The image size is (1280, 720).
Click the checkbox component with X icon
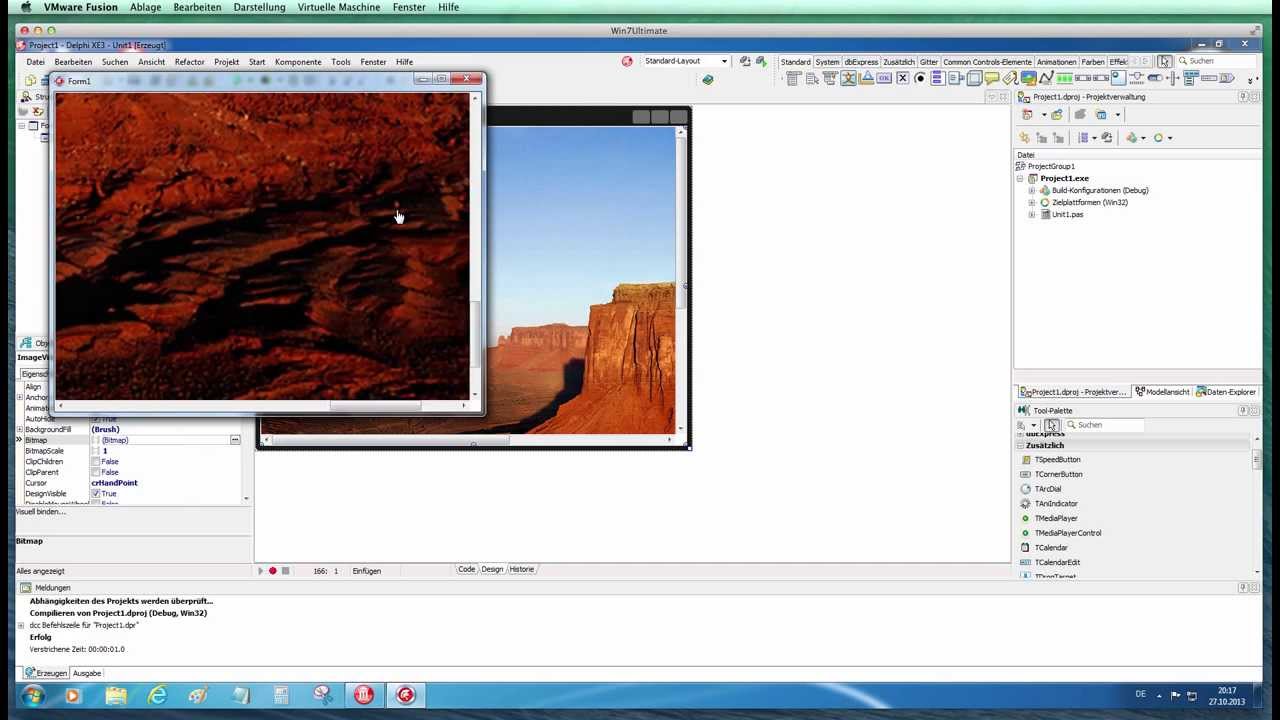coord(902,78)
